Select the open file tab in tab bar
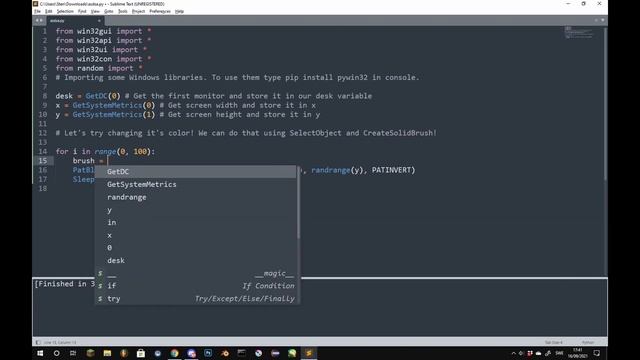This screenshot has height=360, width=640. click(75, 20)
